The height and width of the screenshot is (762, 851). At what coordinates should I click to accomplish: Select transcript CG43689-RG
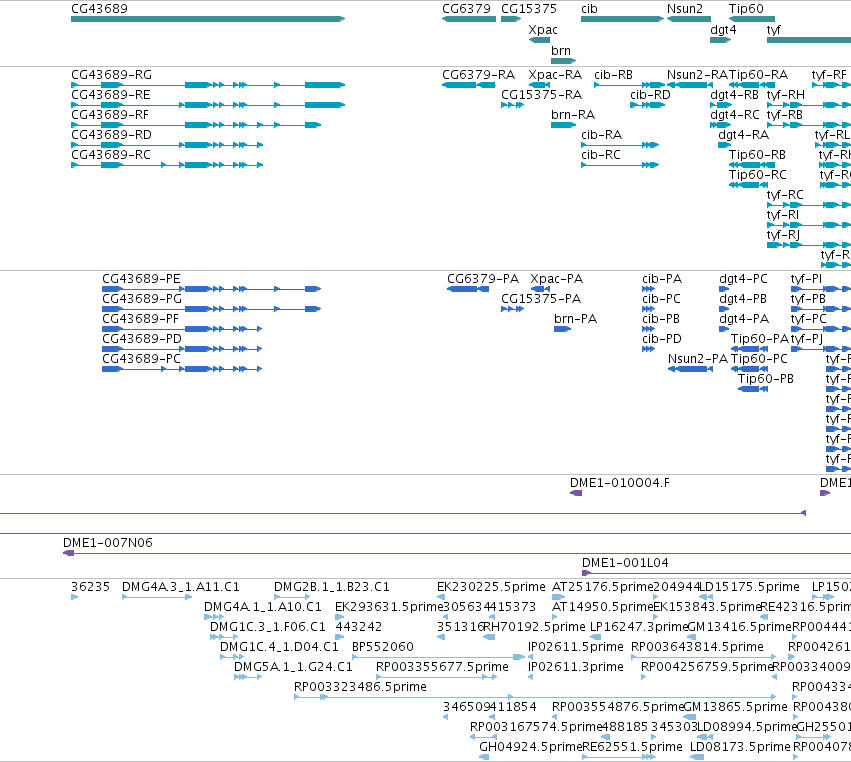(x=208, y=85)
